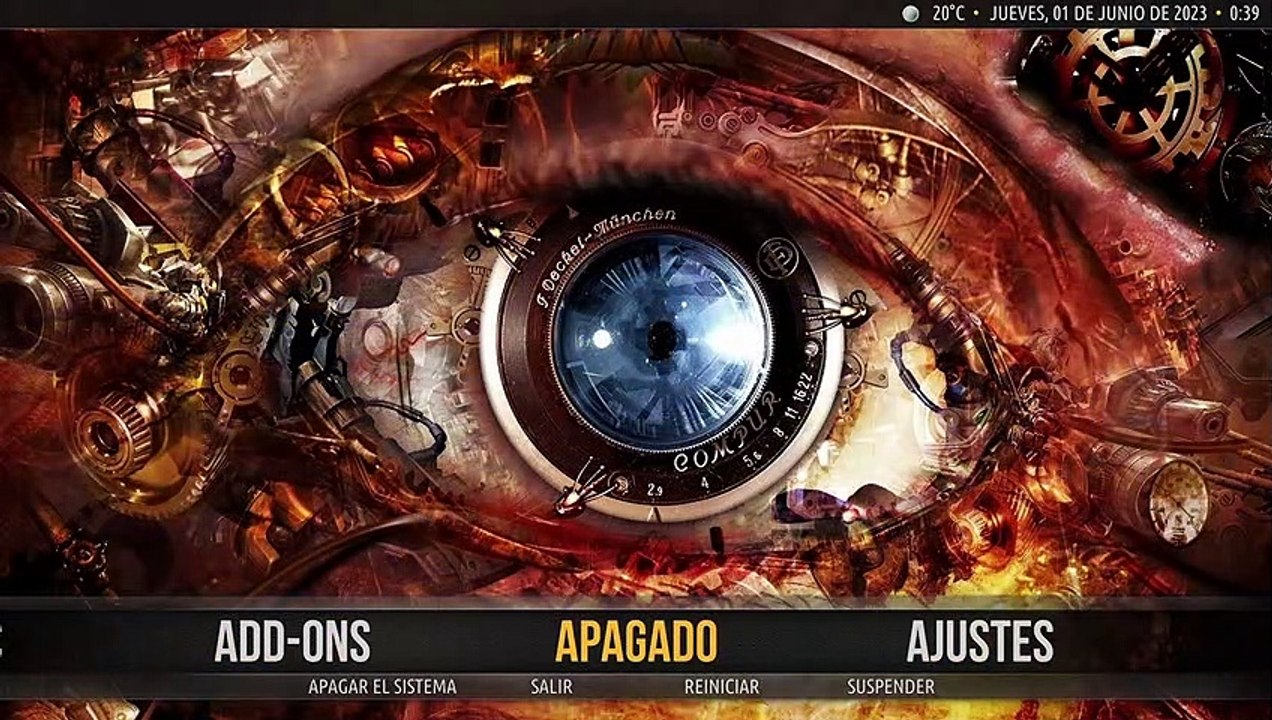1272x720 pixels.
Task: Click the weather moon icon in top bar
Action: [x=910, y=13]
